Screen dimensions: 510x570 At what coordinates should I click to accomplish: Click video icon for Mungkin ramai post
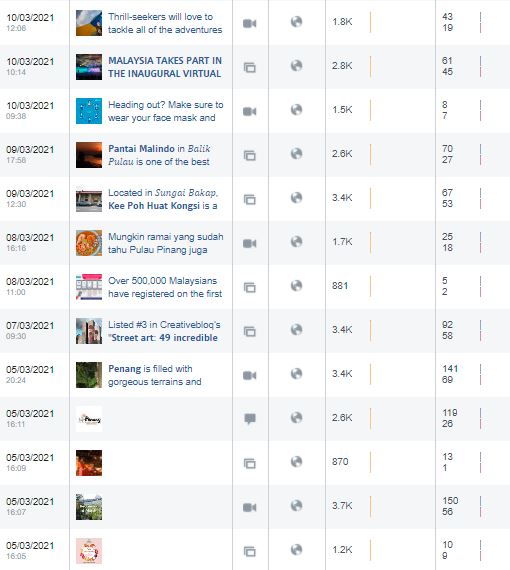coord(249,244)
